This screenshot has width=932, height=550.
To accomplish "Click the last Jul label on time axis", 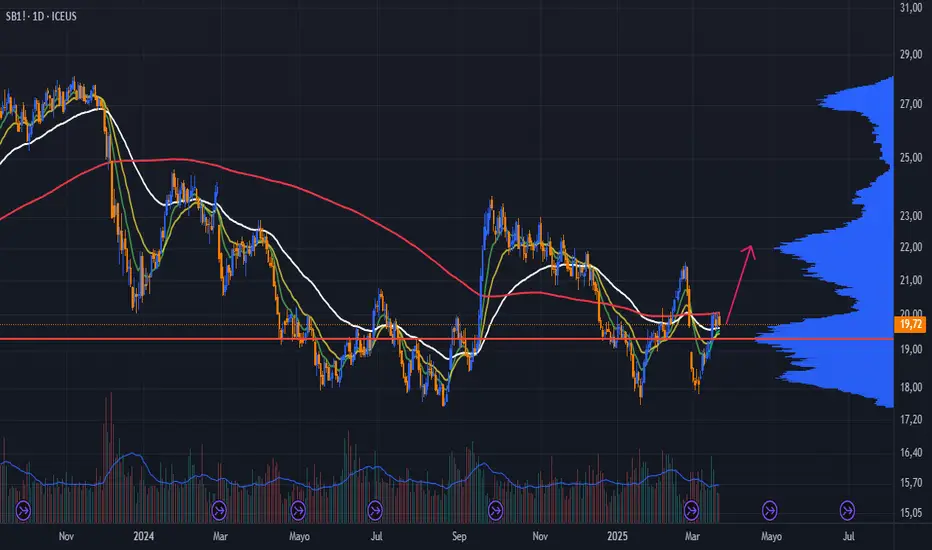I will (x=849, y=536).
